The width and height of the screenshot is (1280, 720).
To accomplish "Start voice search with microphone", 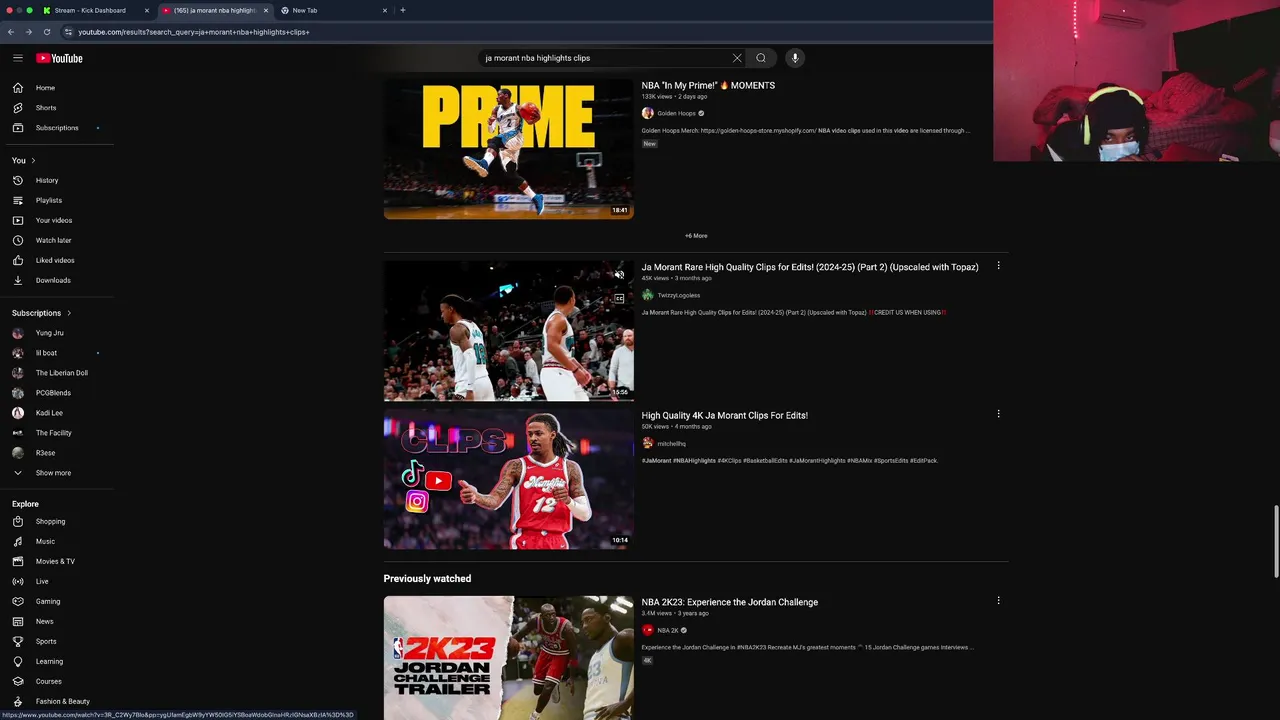I will coord(795,58).
